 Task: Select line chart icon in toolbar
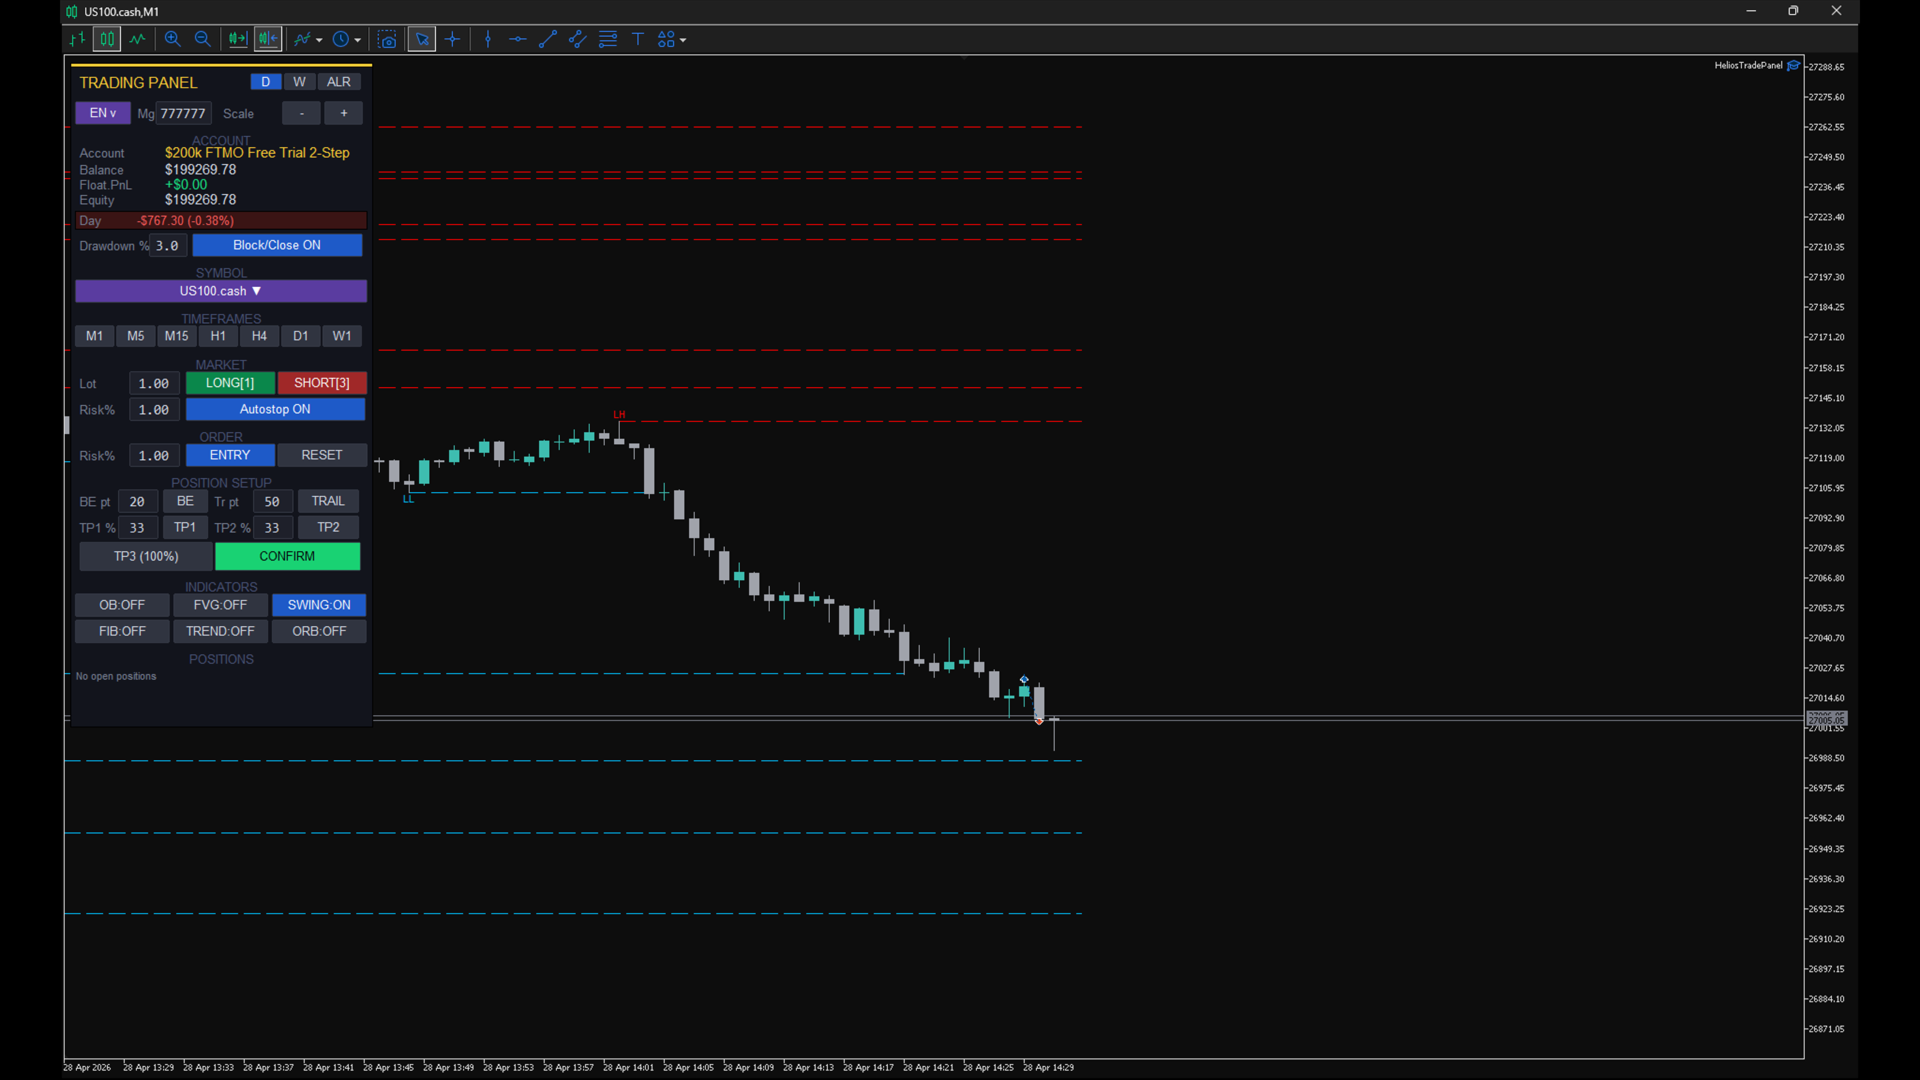137,39
